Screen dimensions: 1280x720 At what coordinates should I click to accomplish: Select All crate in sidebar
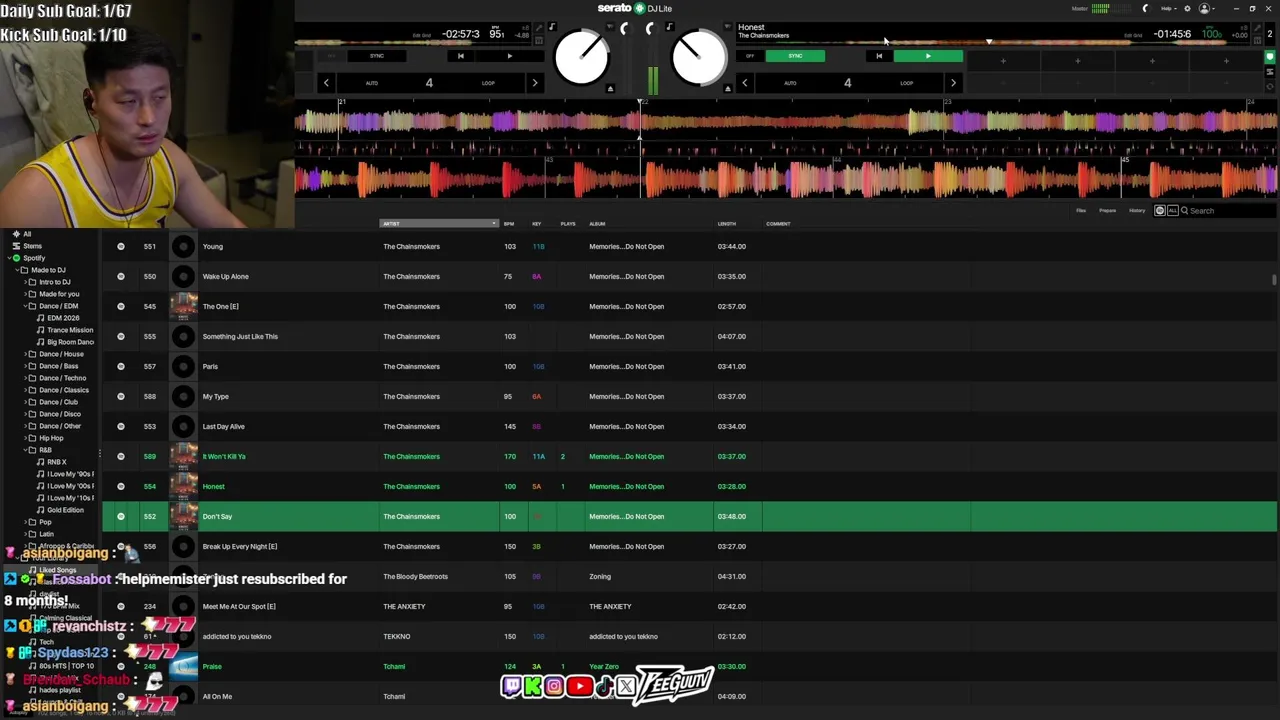(27, 234)
